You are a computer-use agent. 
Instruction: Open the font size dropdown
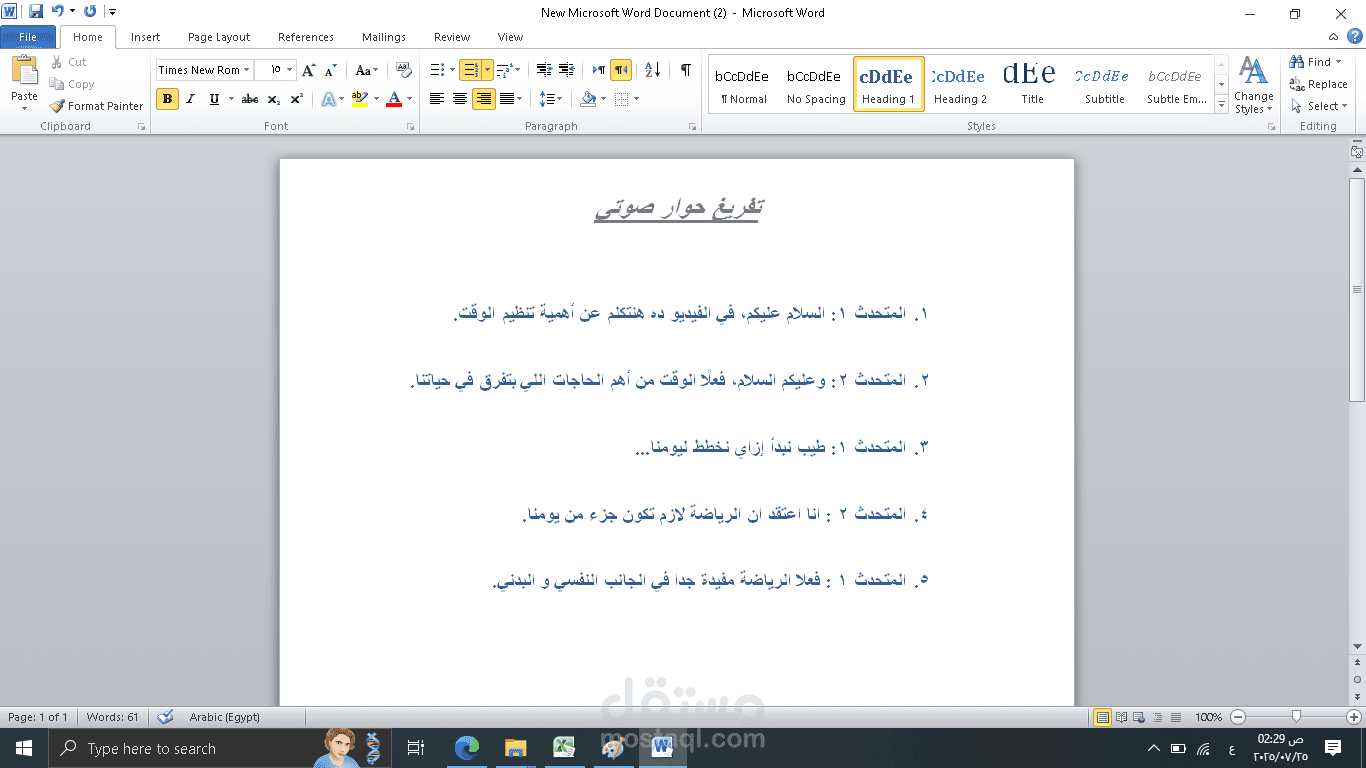pos(290,70)
